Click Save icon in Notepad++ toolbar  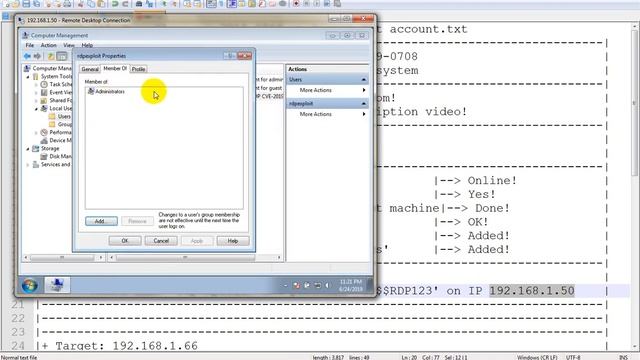click(26, 4)
